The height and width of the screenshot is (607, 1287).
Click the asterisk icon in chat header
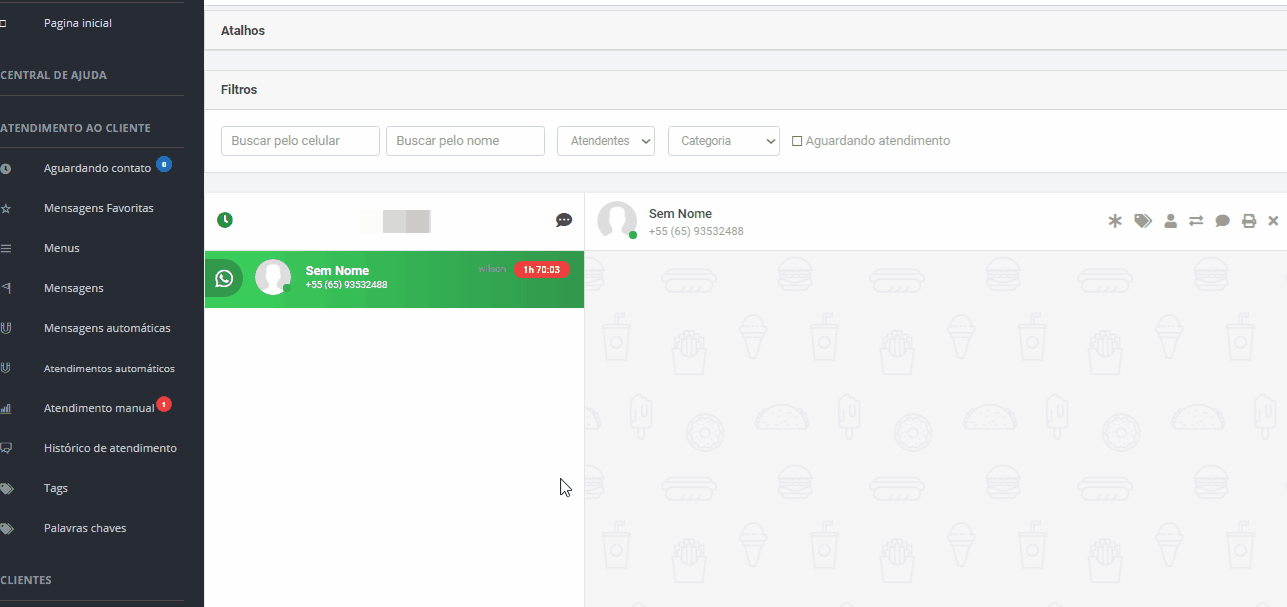[1115, 221]
